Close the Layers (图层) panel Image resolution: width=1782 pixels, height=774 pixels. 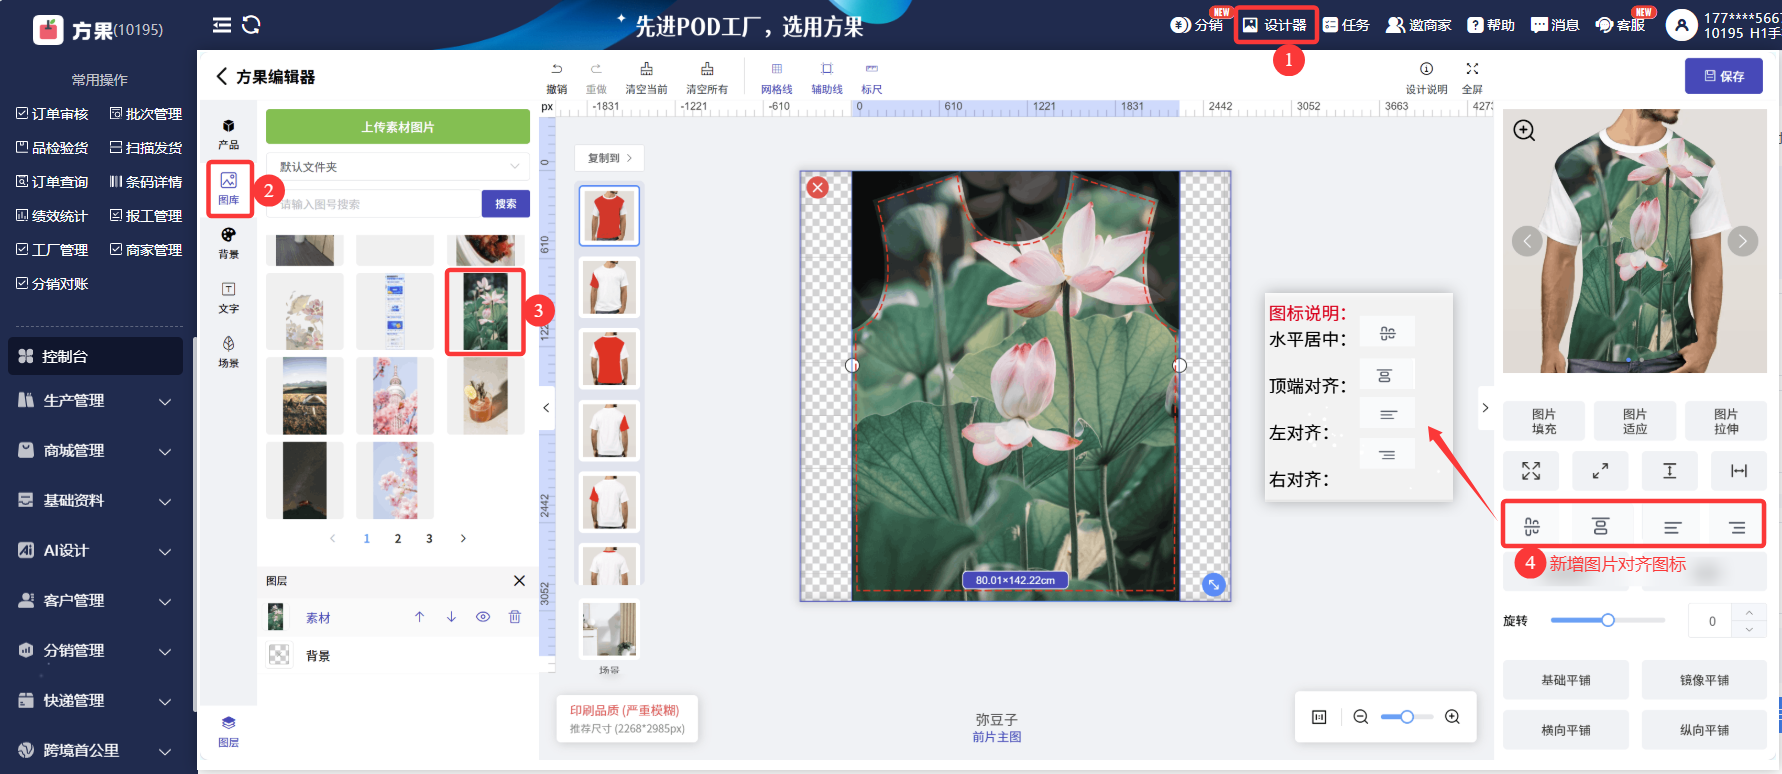(519, 581)
